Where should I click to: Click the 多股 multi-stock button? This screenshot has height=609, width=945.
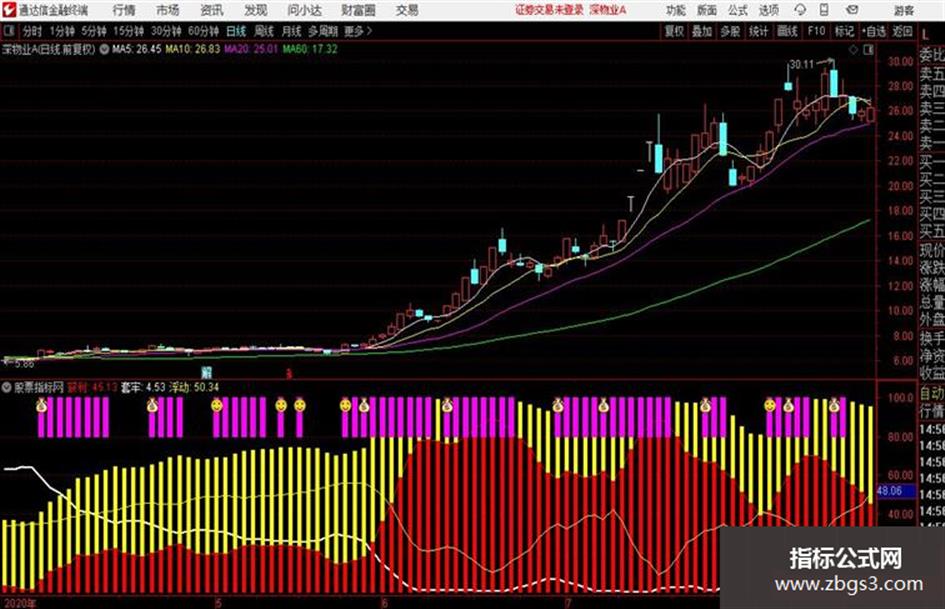730,31
